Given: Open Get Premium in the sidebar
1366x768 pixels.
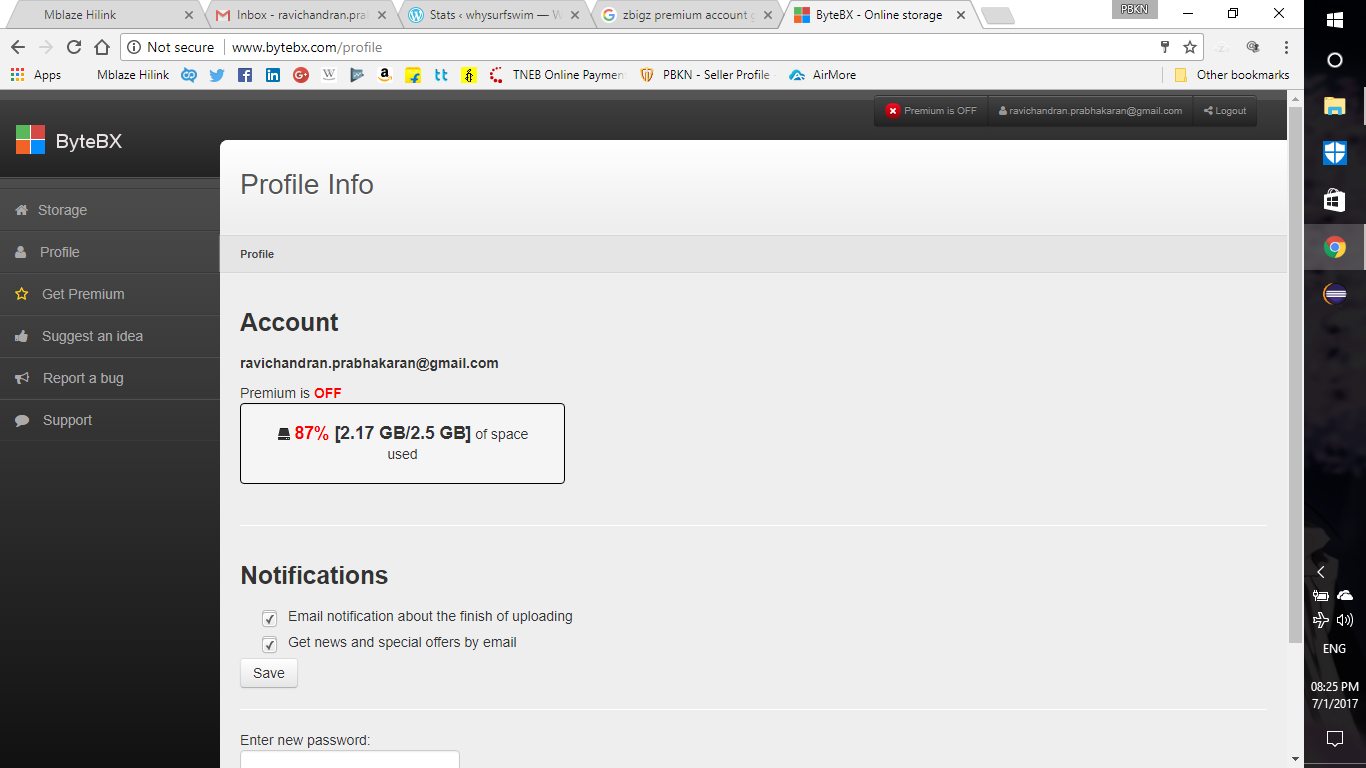Looking at the screenshot, I should point(83,294).
